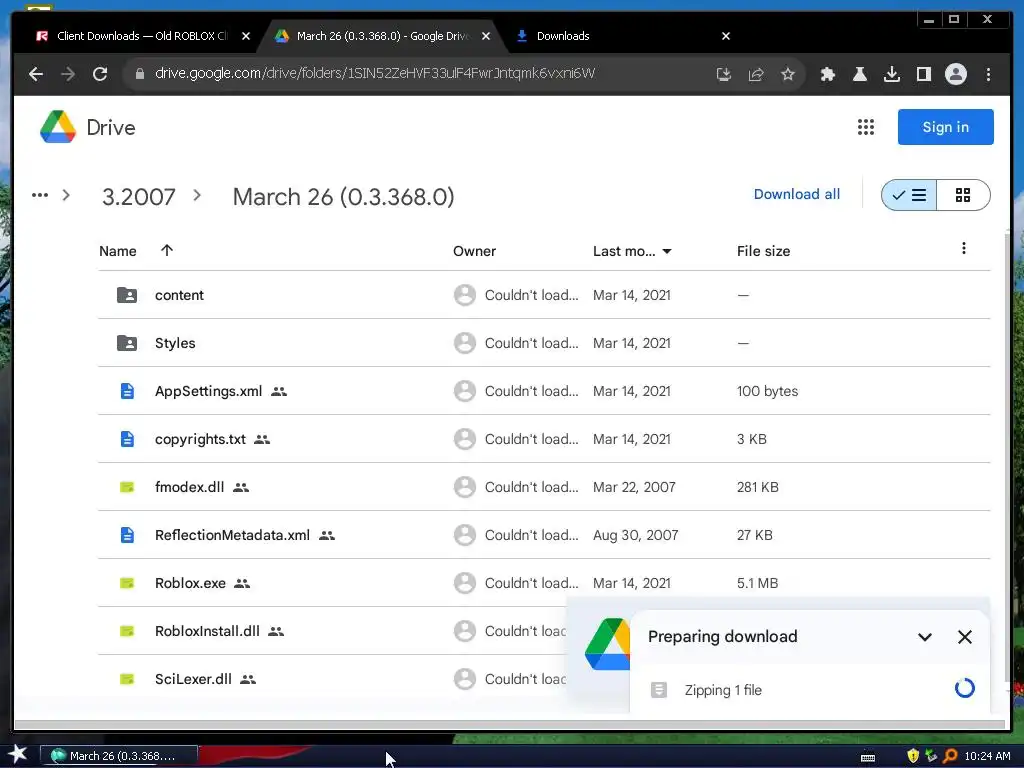Image resolution: width=1024 pixels, height=768 pixels.
Task: Open the Extensions puzzle icon
Action: point(827,74)
